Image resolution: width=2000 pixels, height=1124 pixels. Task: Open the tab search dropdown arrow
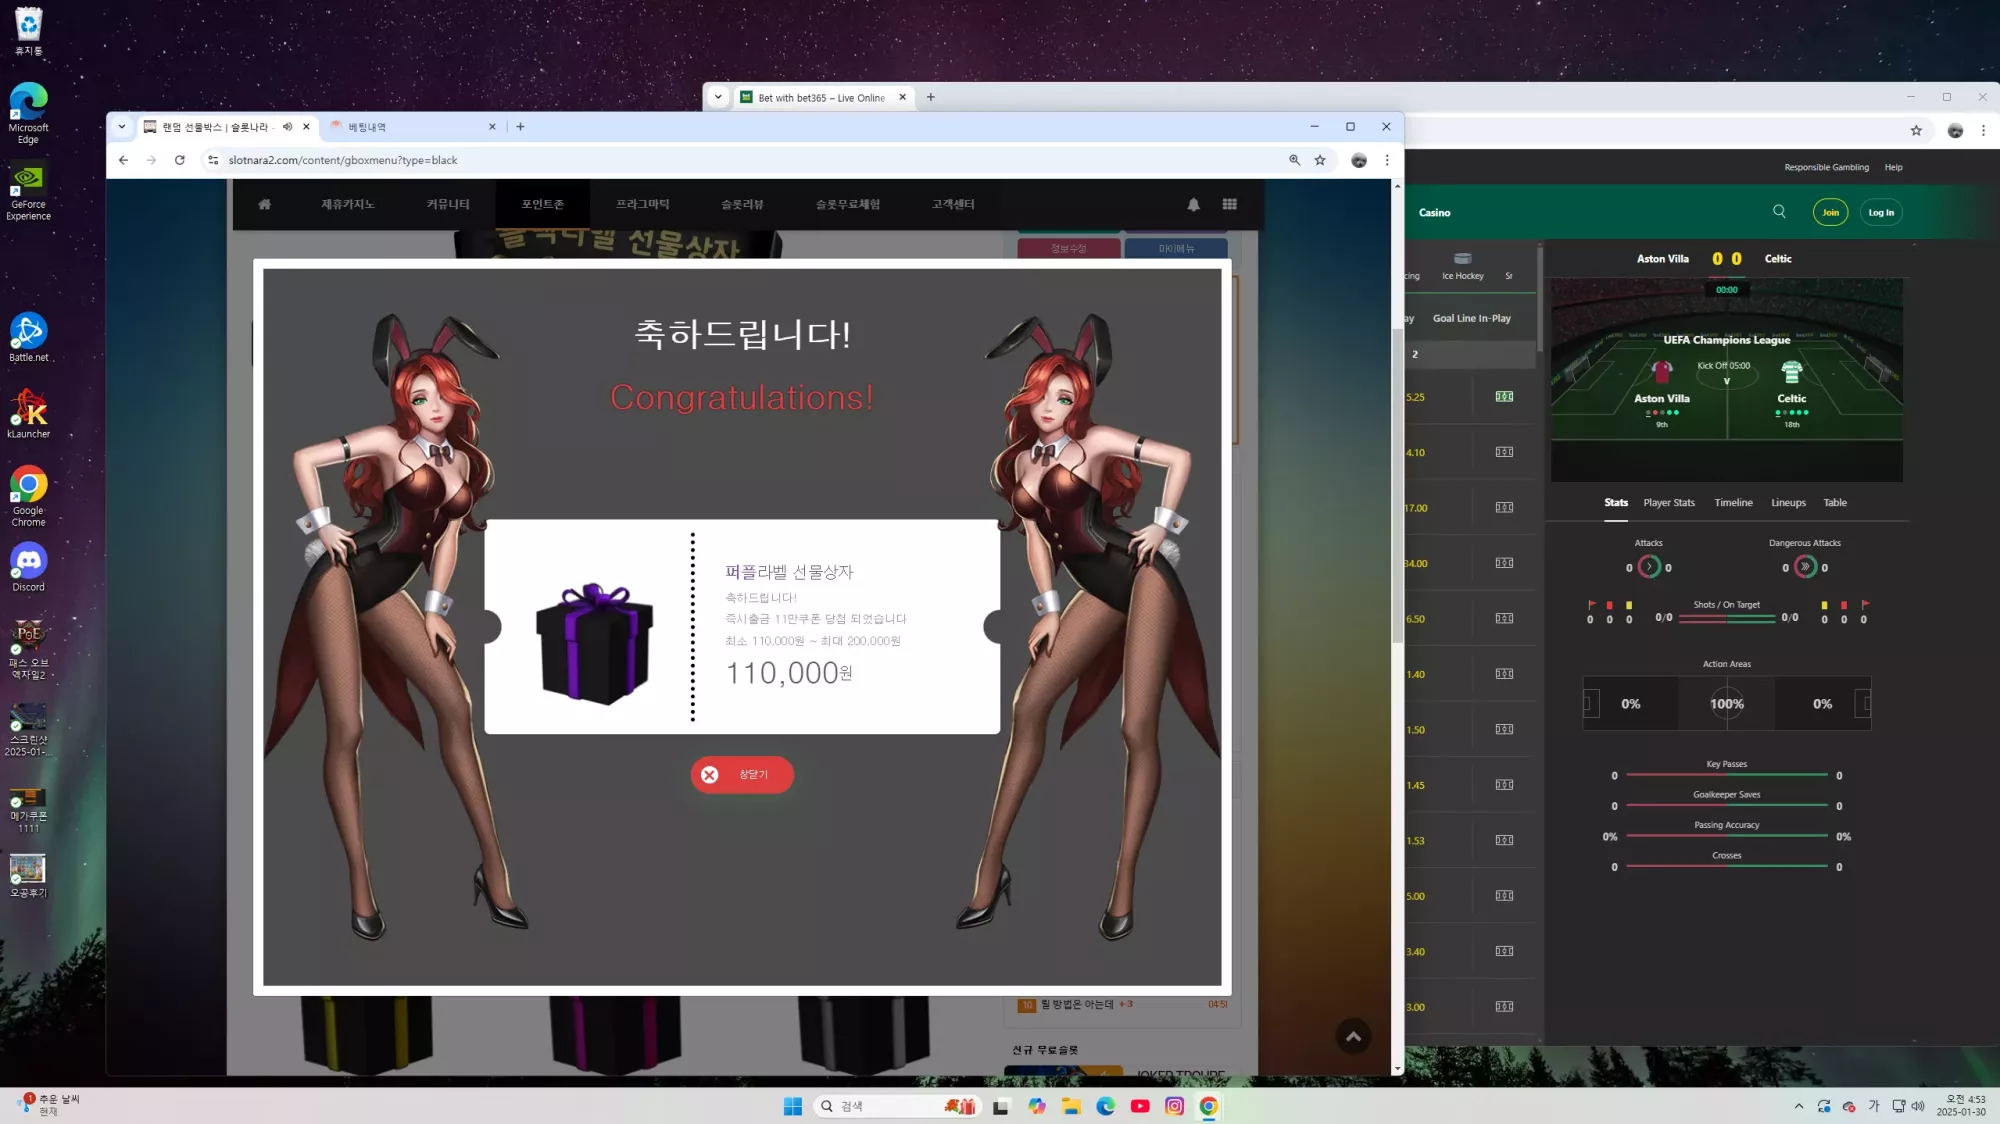(x=122, y=127)
